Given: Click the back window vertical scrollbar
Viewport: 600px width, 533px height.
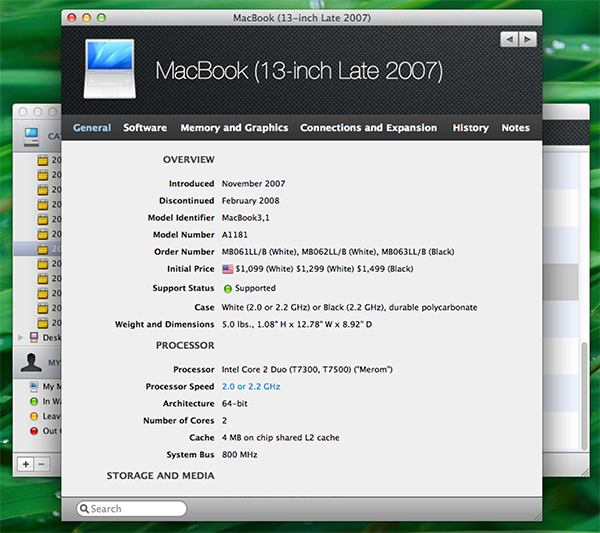Looking at the screenshot, I should tap(584, 396).
